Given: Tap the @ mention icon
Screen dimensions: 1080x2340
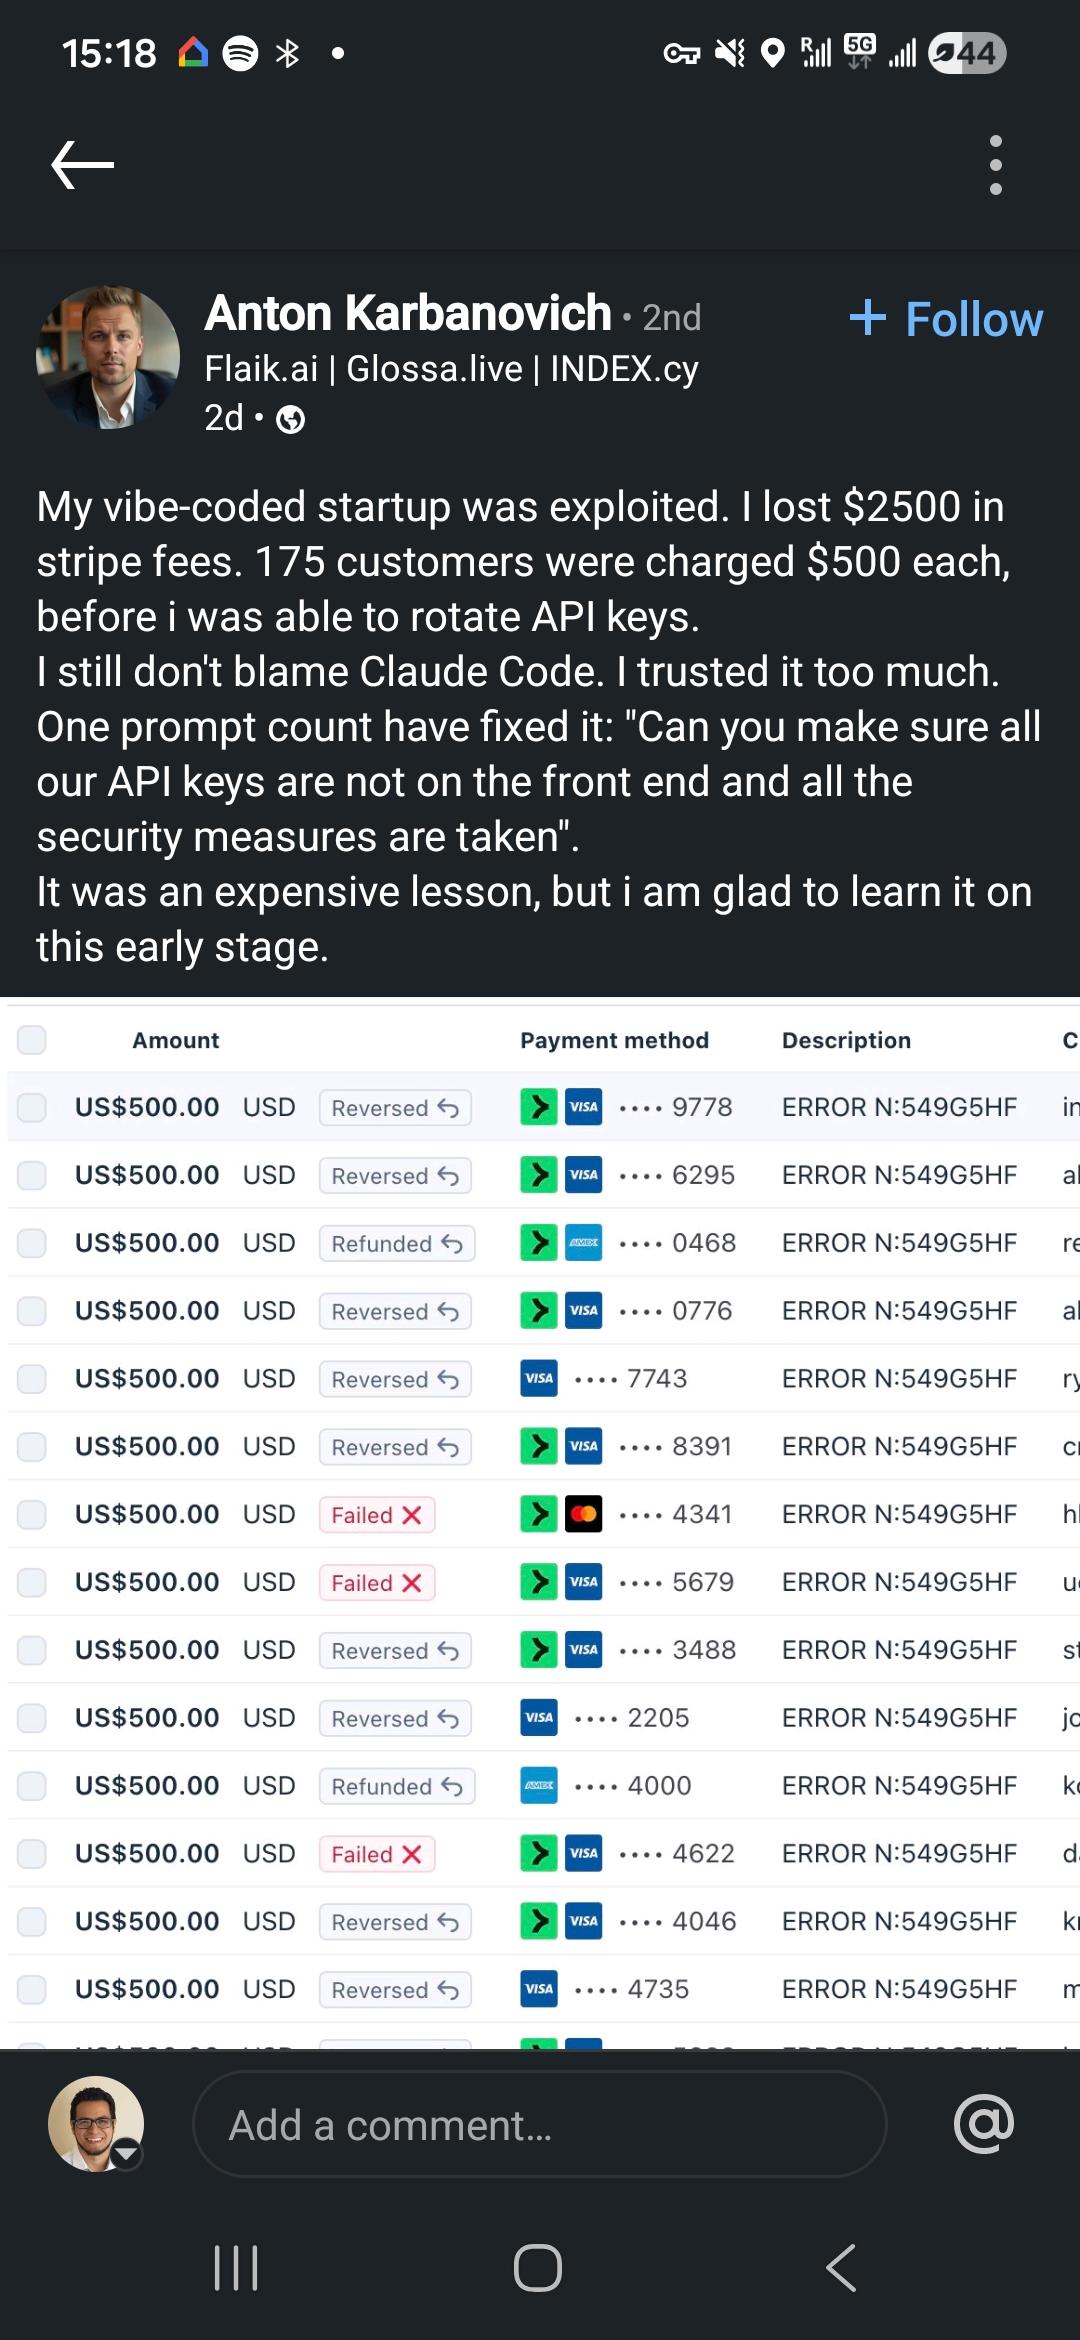Looking at the screenshot, I should coord(984,2123).
